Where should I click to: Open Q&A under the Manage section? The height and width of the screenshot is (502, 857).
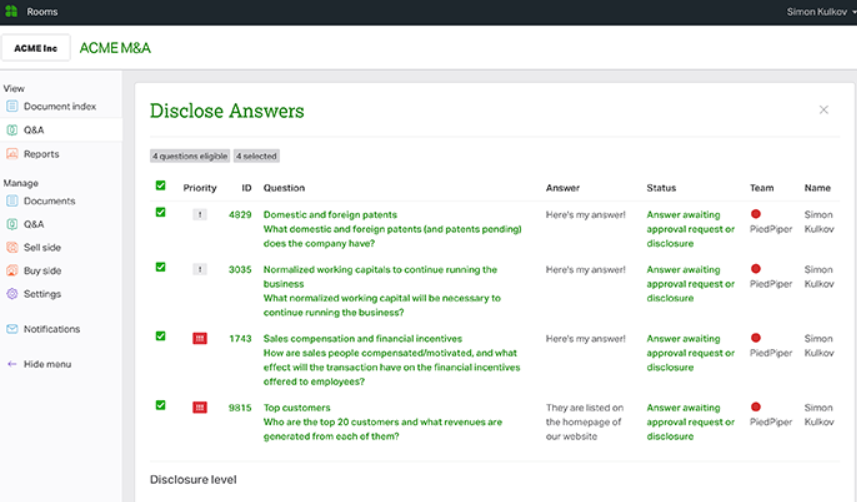pyautogui.click(x=34, y=224)
